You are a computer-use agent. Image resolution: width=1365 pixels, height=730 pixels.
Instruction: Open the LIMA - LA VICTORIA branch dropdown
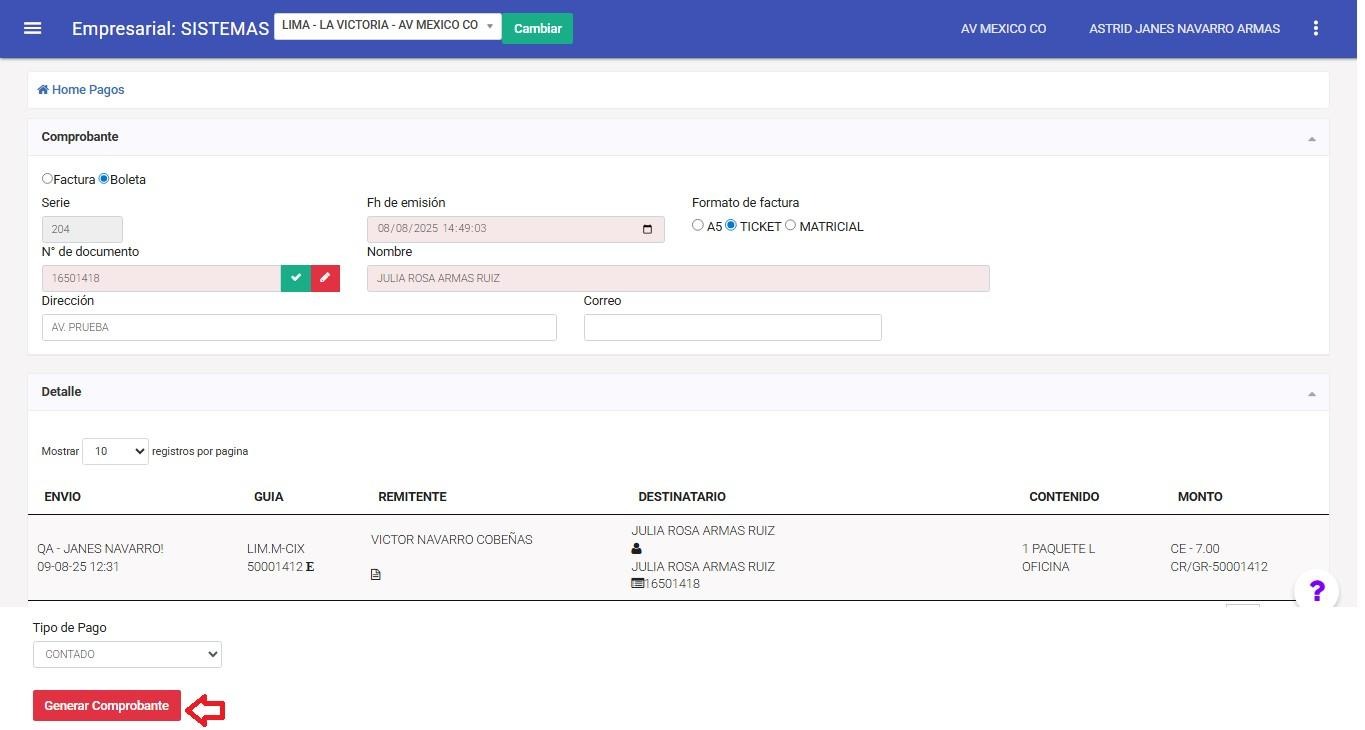click(x=387, y=26)
